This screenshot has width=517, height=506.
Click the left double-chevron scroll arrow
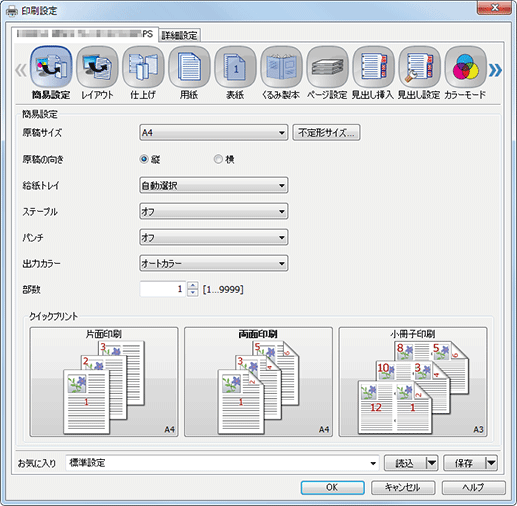click(21, 70)
